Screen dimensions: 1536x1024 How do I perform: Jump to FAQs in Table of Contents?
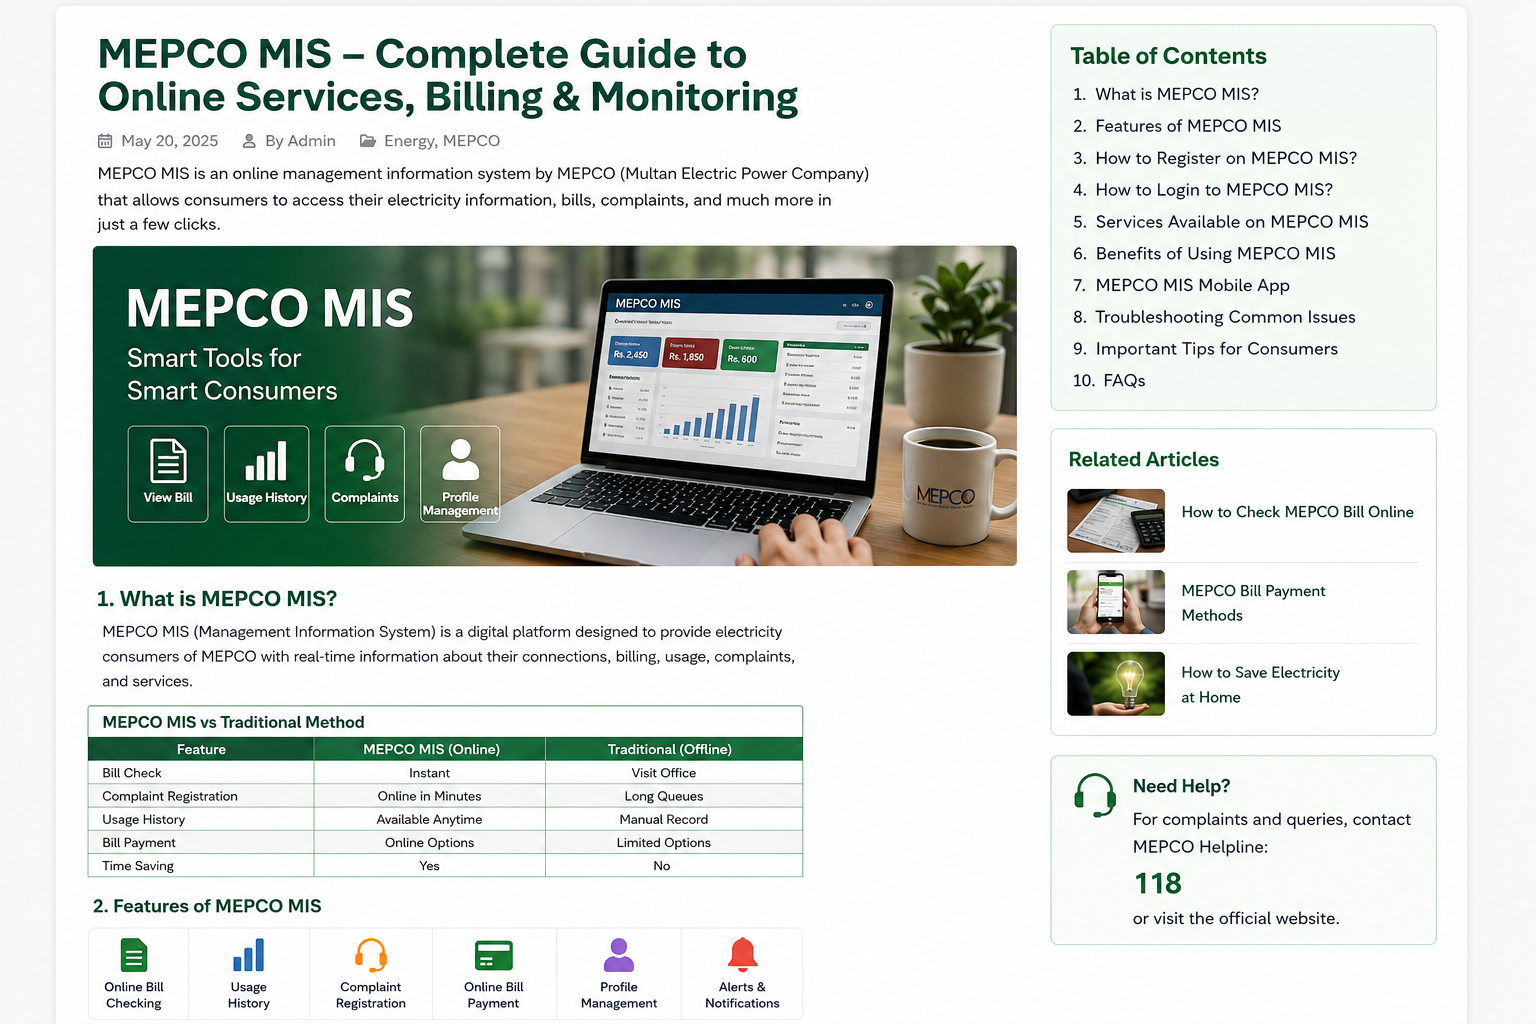(1124, 381)
